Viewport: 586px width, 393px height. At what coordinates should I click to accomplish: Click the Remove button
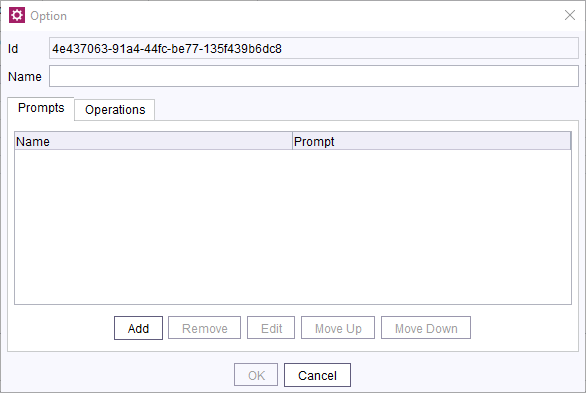[x=204, y=328]
